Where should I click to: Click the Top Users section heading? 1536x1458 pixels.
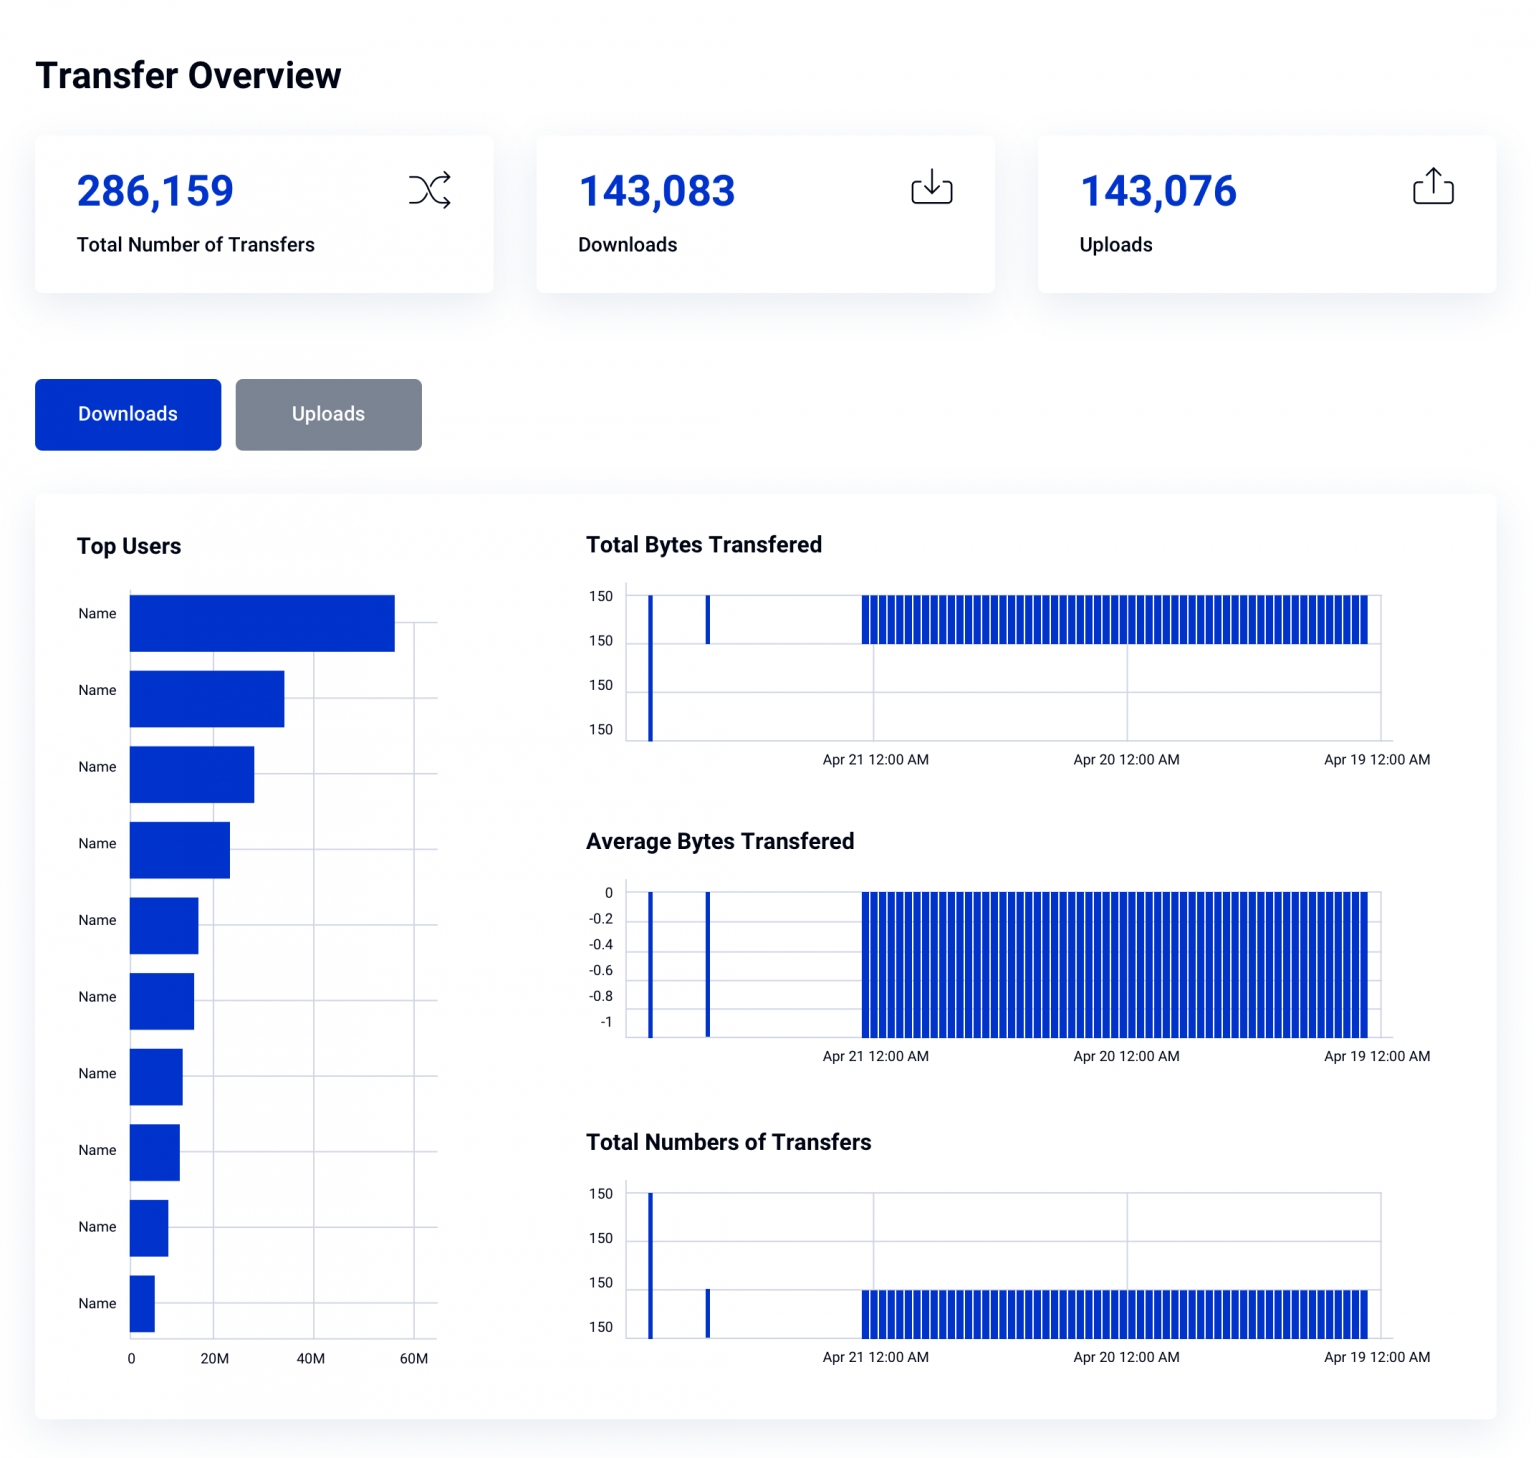(x=129, y=546)
